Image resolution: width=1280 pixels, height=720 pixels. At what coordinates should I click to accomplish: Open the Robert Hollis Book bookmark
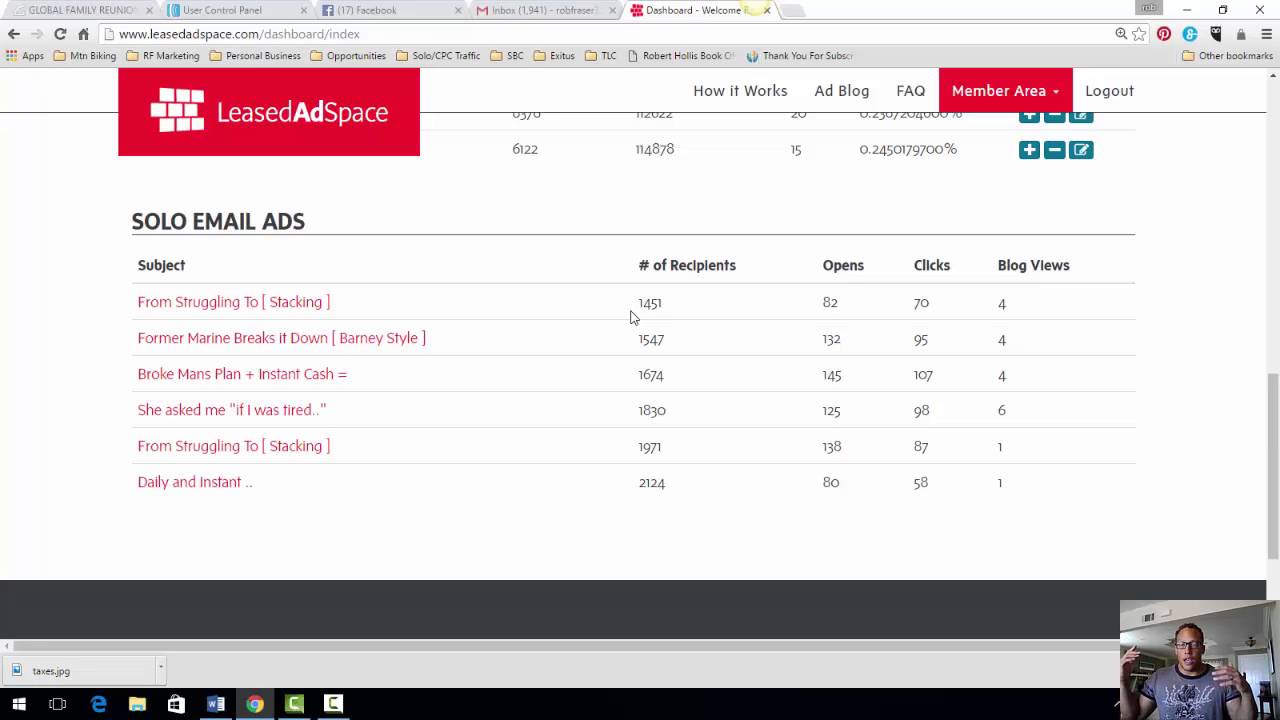tap(681, 56)
